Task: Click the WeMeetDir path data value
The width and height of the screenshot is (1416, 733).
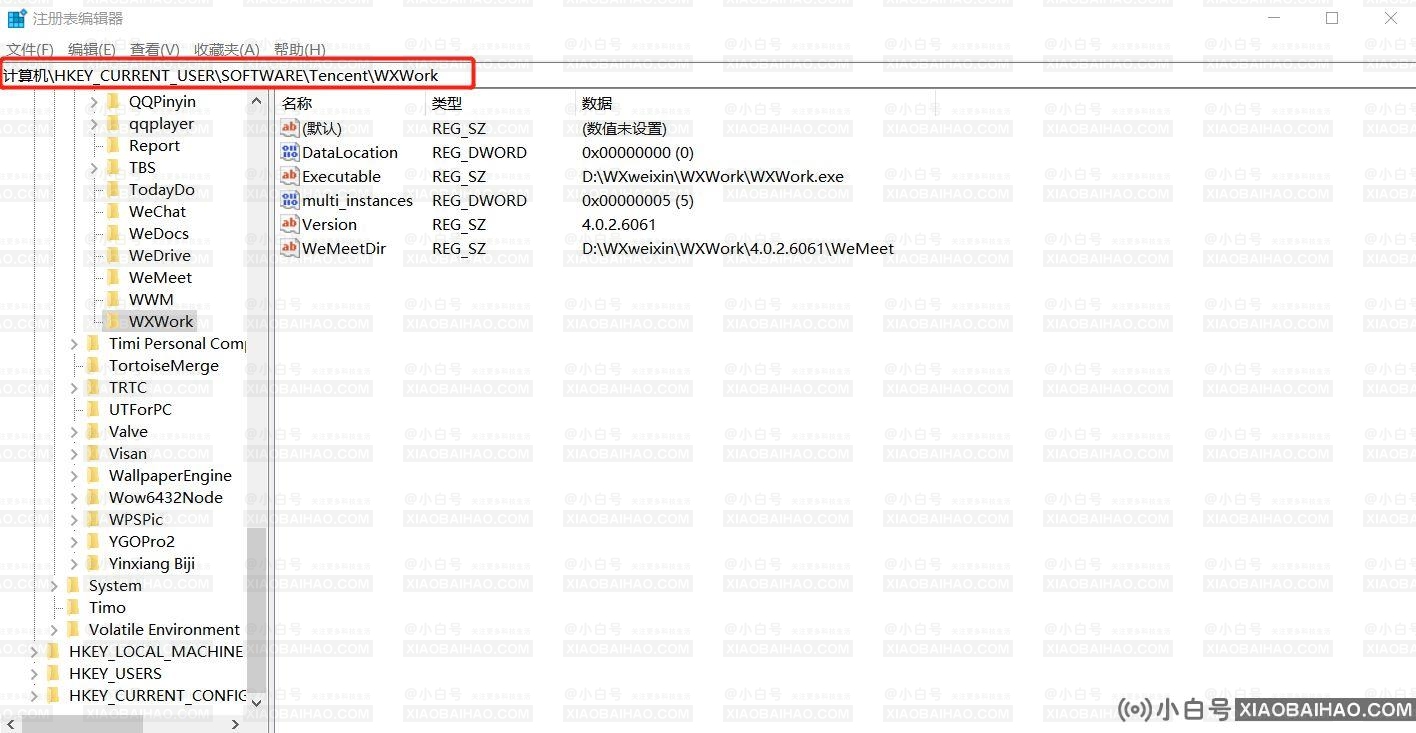Action: 738,248
